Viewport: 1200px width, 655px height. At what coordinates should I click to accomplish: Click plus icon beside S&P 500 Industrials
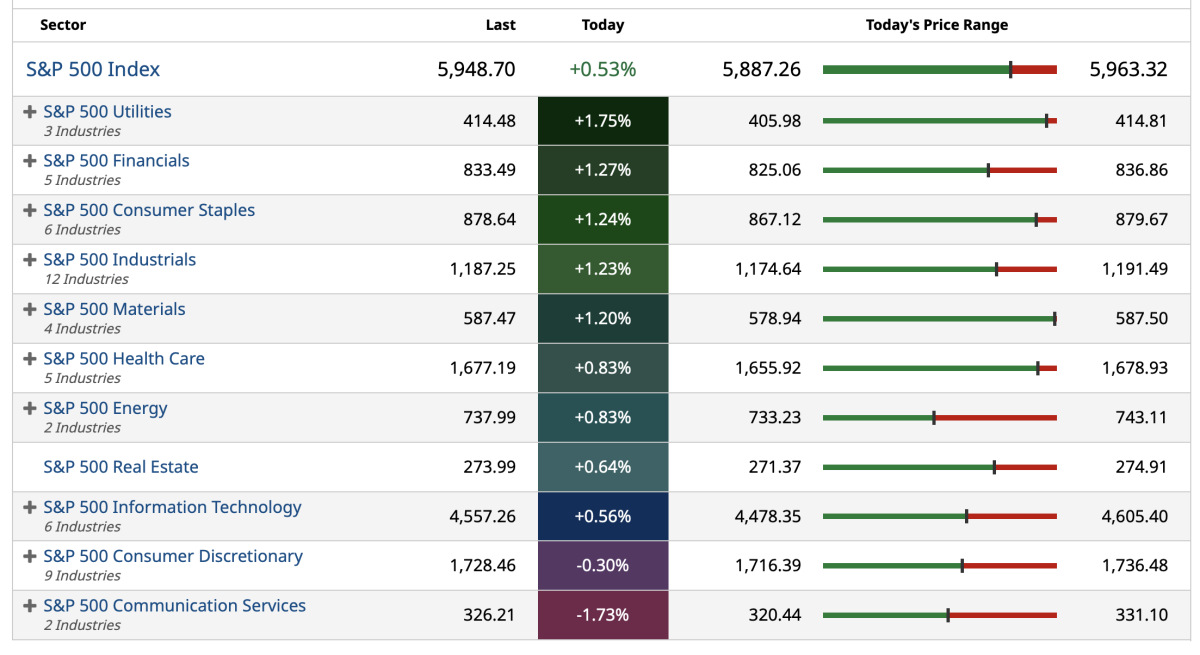coord(30,260)
